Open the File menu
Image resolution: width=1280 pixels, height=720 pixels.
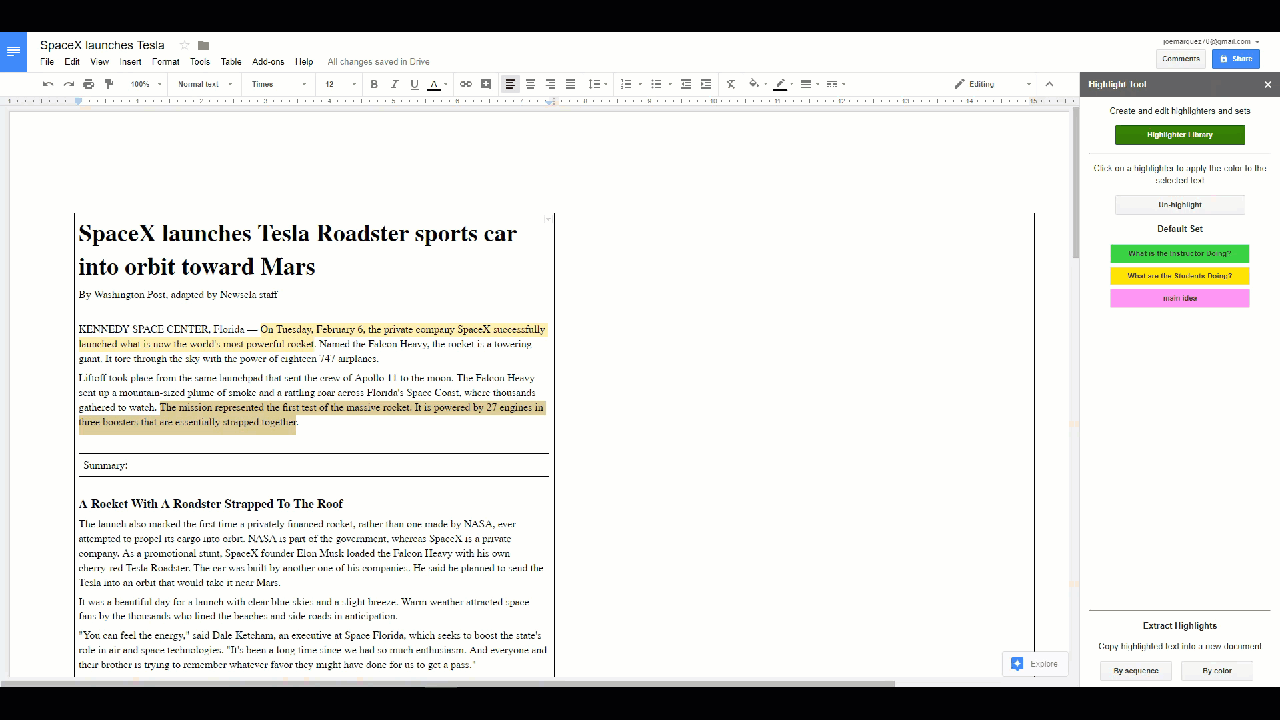click(47, 62)
